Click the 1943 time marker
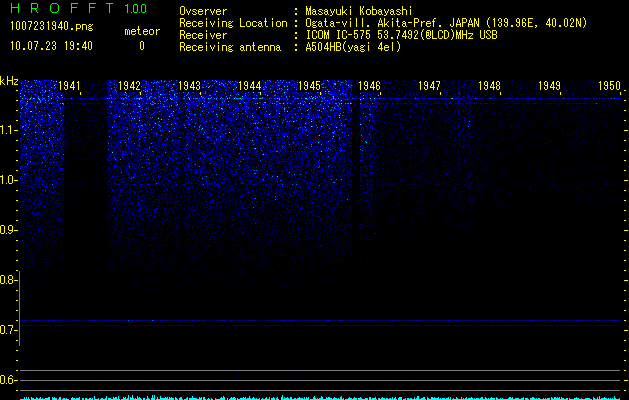This screenshot has height=400, width=629. tap(189, 86)
